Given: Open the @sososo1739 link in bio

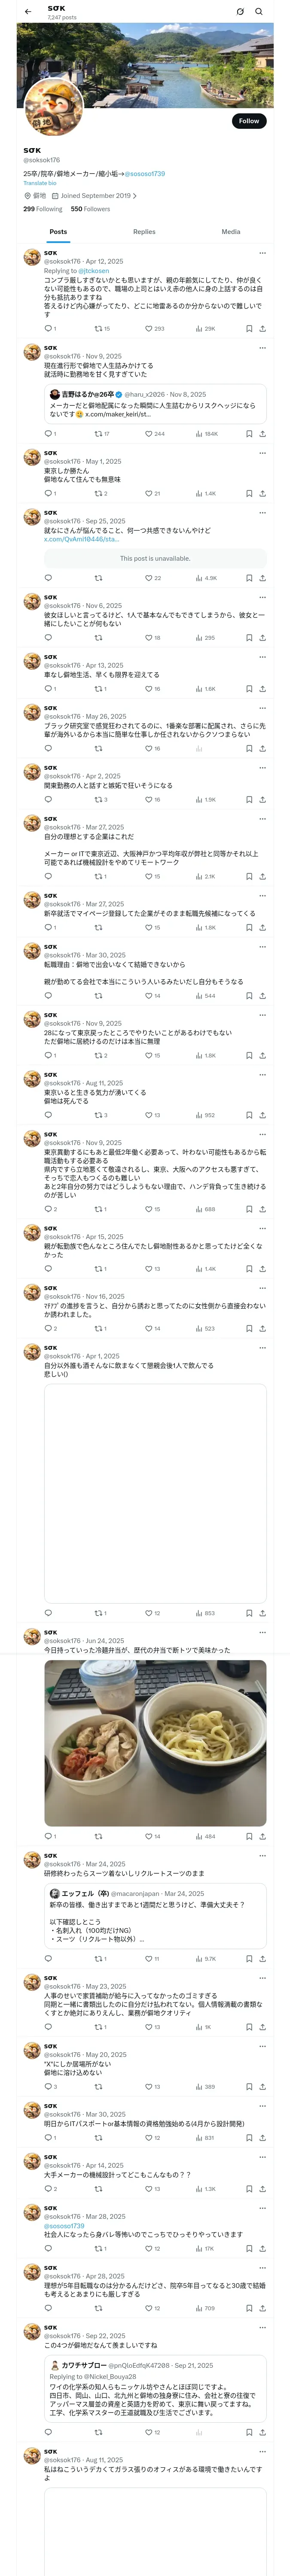Looking at the screenshot, I should 145,174.
